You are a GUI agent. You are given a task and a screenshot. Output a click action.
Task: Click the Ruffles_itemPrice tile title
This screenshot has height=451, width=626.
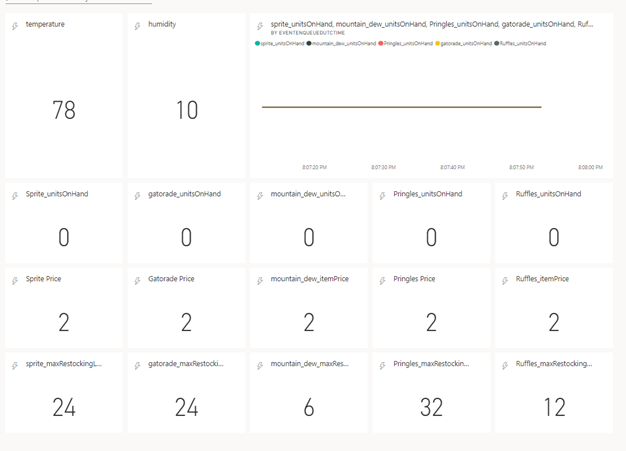point(542,279)
